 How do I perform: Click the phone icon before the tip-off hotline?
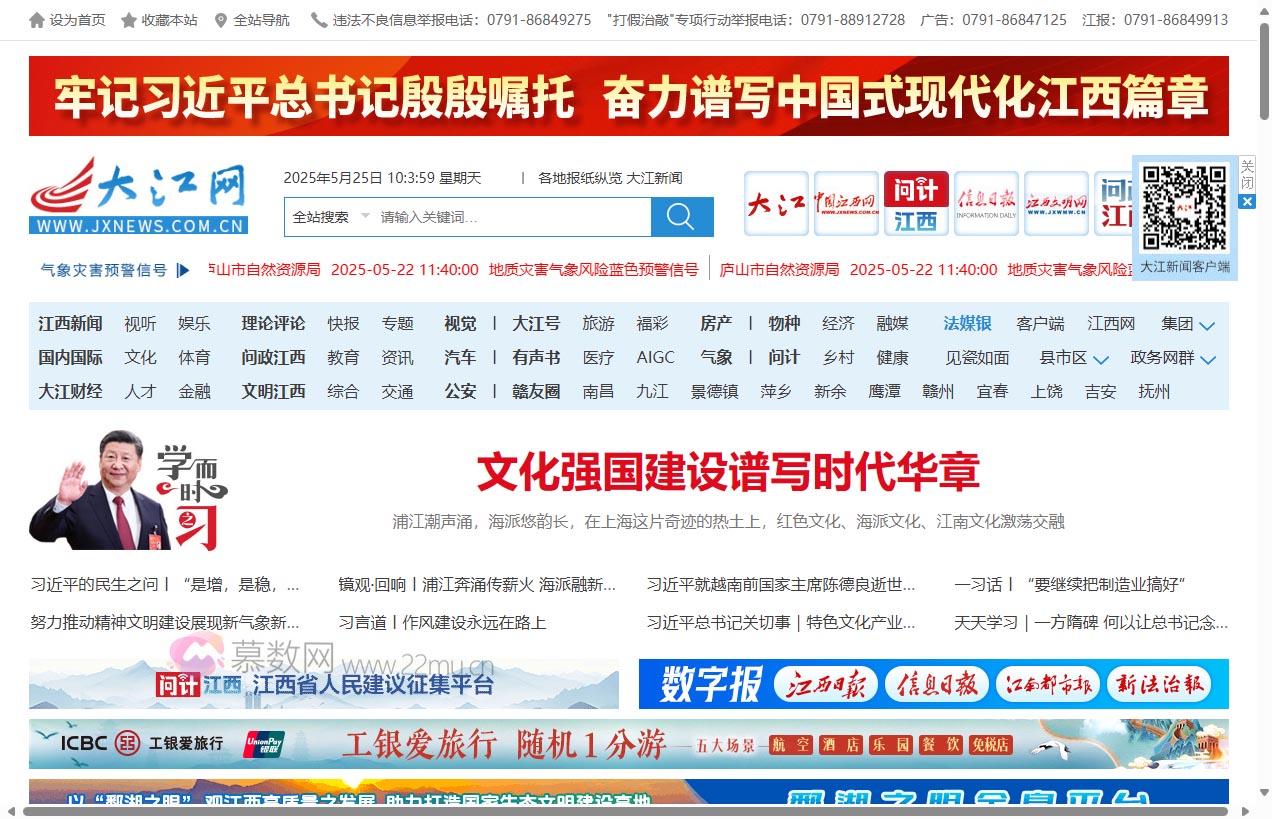[x=317, y=19]
